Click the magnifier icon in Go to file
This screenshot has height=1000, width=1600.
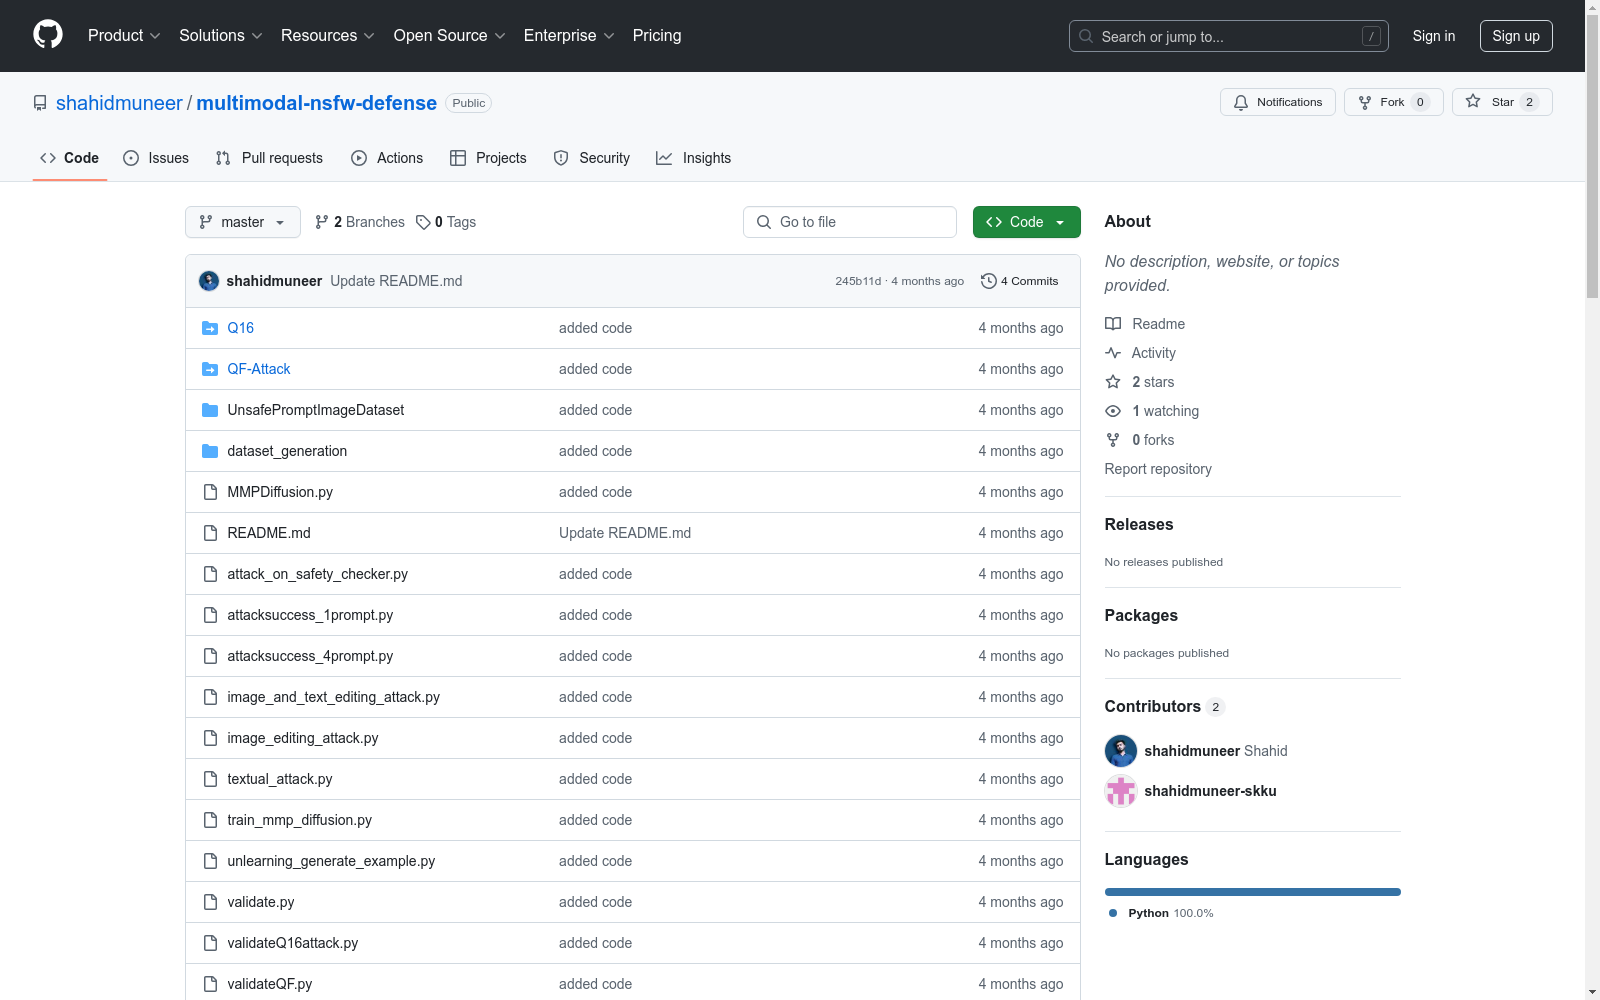click(x=764, y=222)
